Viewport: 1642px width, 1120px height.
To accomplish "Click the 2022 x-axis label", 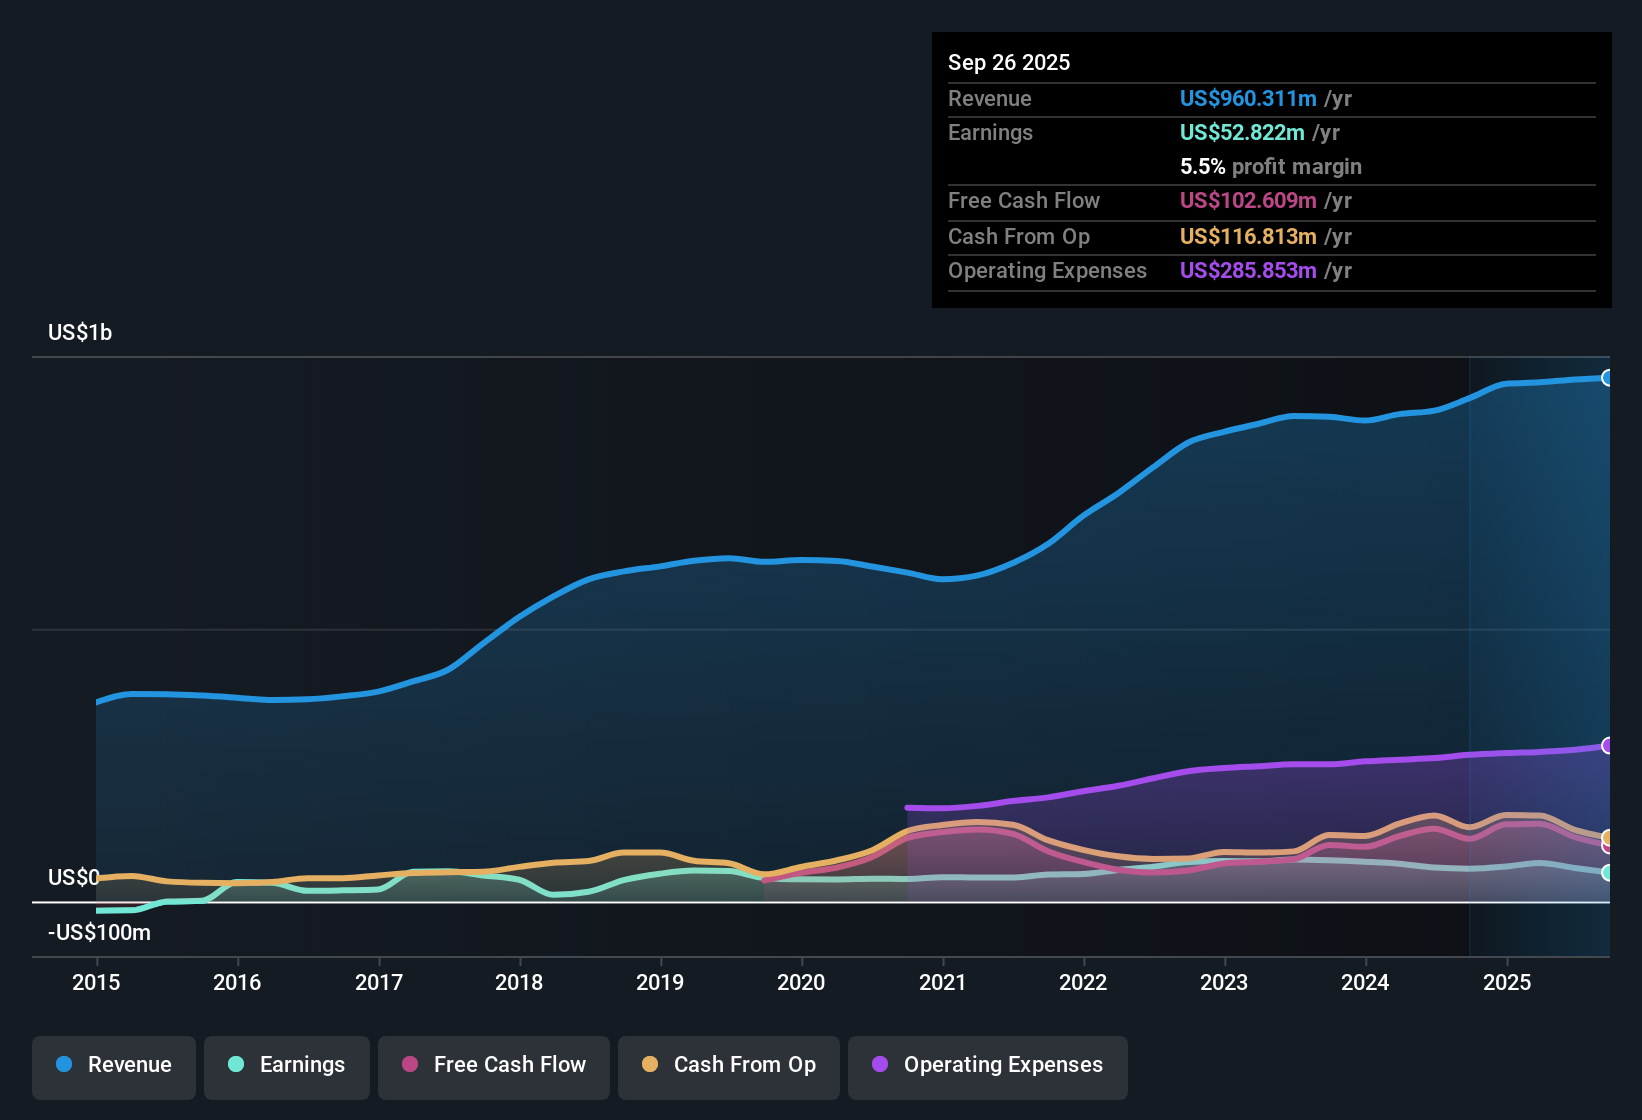I will [x=1083, y=983].
